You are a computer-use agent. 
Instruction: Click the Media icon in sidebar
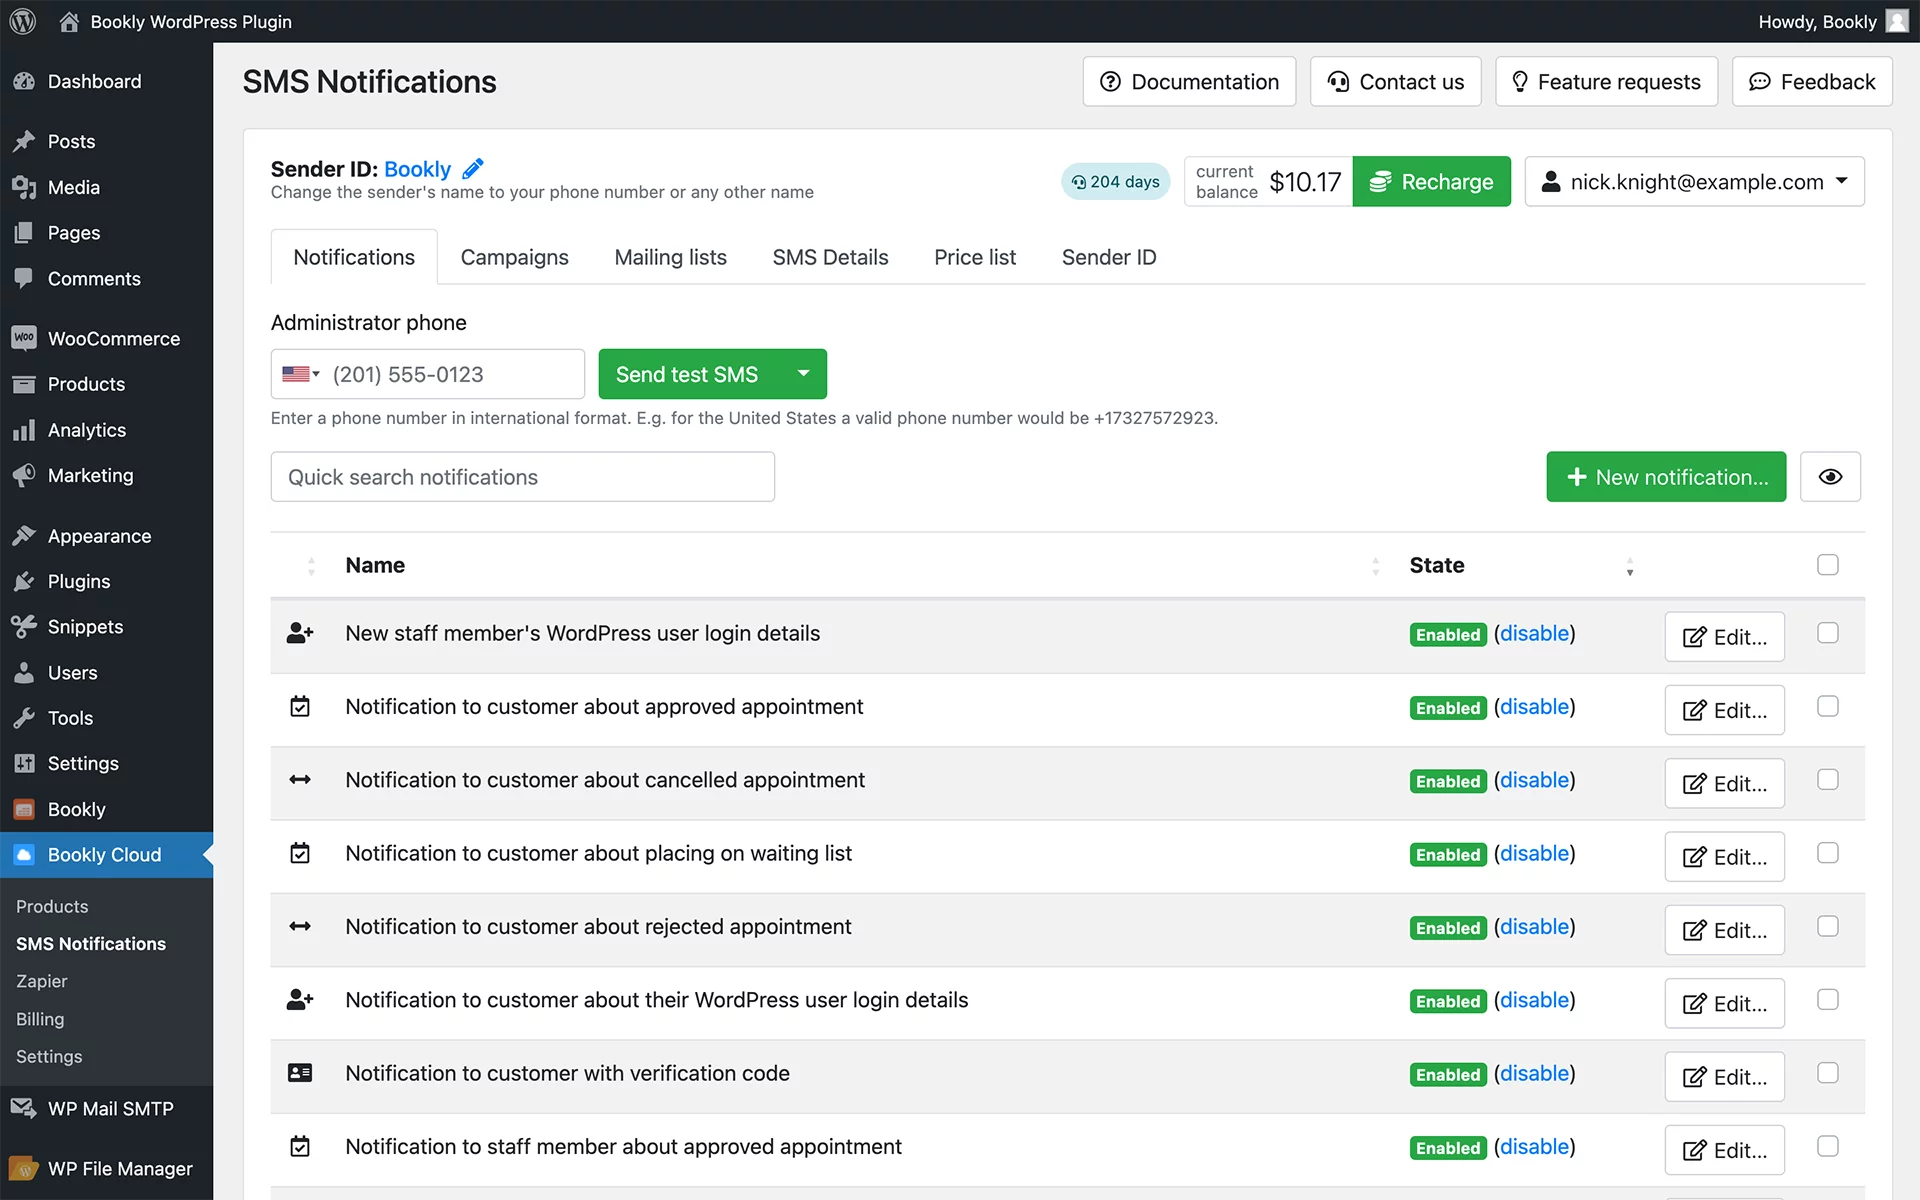point(24,187)
